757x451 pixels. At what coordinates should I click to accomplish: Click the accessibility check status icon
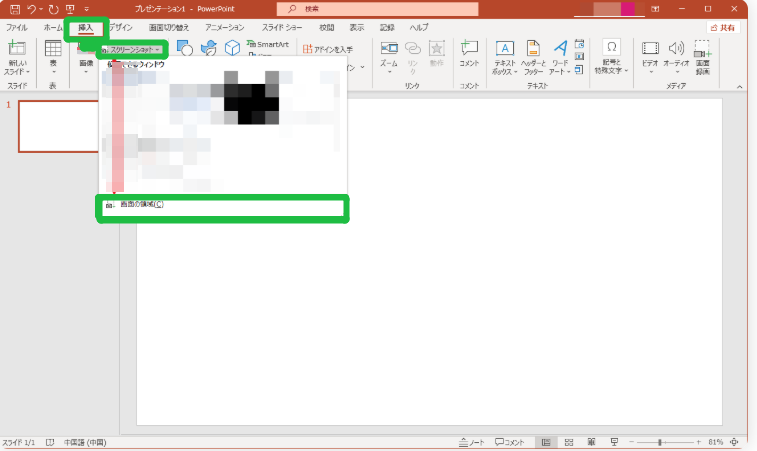tap(50, 442)
